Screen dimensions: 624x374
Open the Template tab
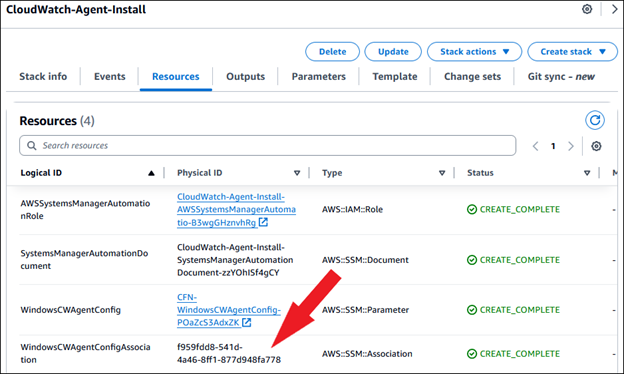(395, 76)
